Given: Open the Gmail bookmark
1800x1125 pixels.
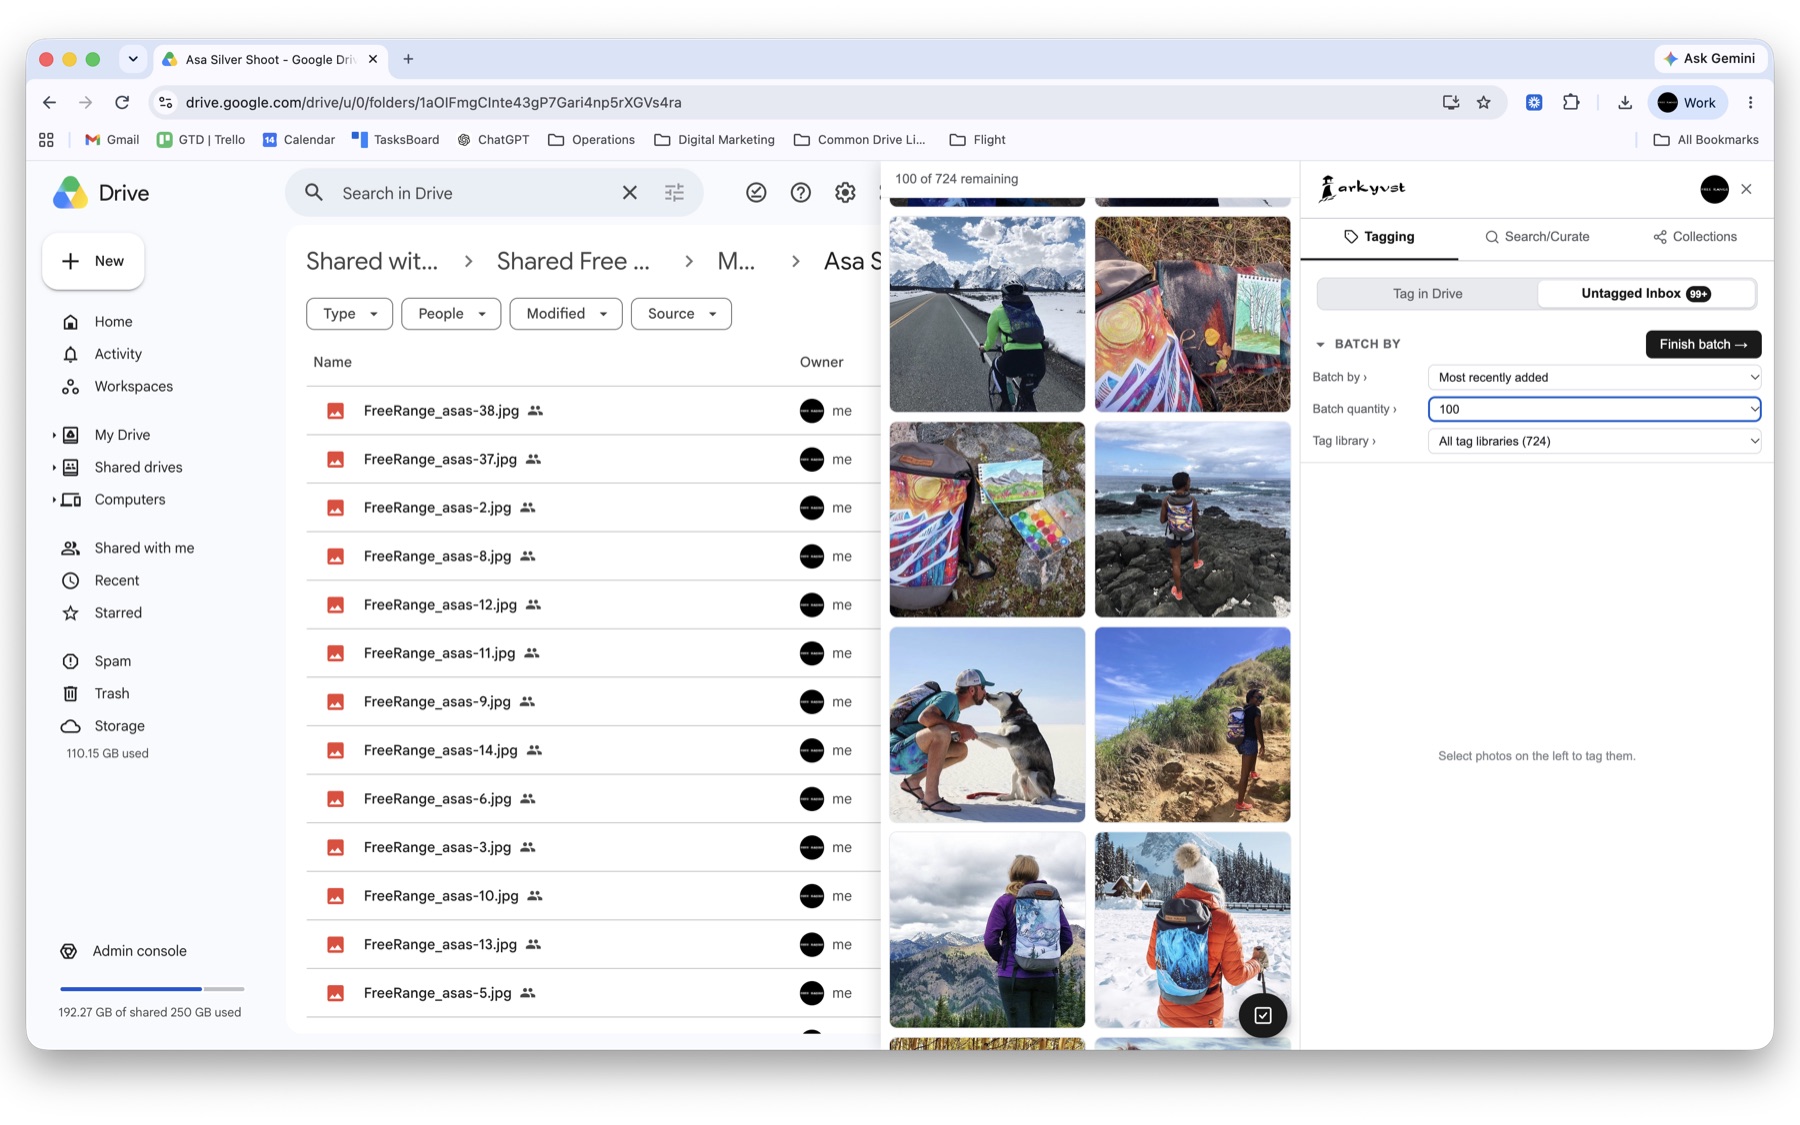Looking at the screenshot, I should [x=112, y=140].
